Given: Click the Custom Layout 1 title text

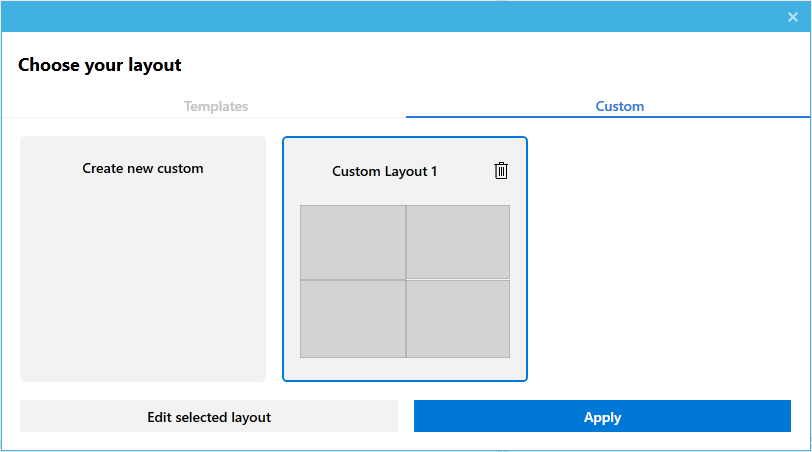Looking at the screenshot, I should [x=384, y=171].
